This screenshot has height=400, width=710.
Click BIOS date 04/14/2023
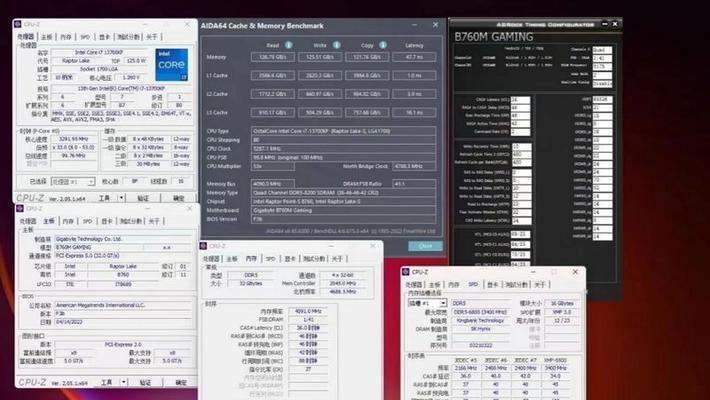123,322
